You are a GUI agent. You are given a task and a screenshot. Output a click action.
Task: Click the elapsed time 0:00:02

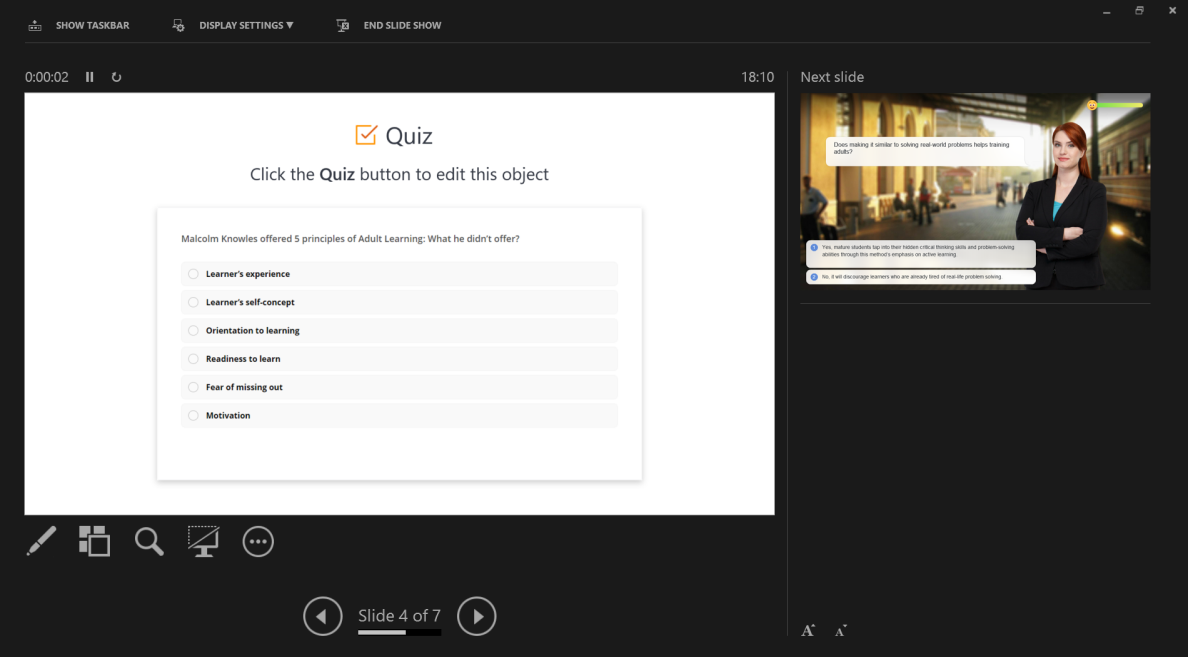click(46, 77)
